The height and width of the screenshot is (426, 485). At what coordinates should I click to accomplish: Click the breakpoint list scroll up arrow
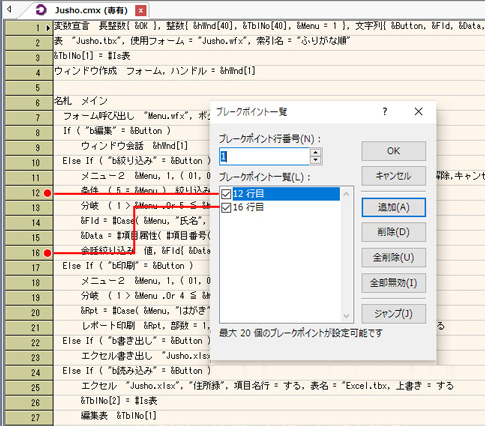[346, 194]
